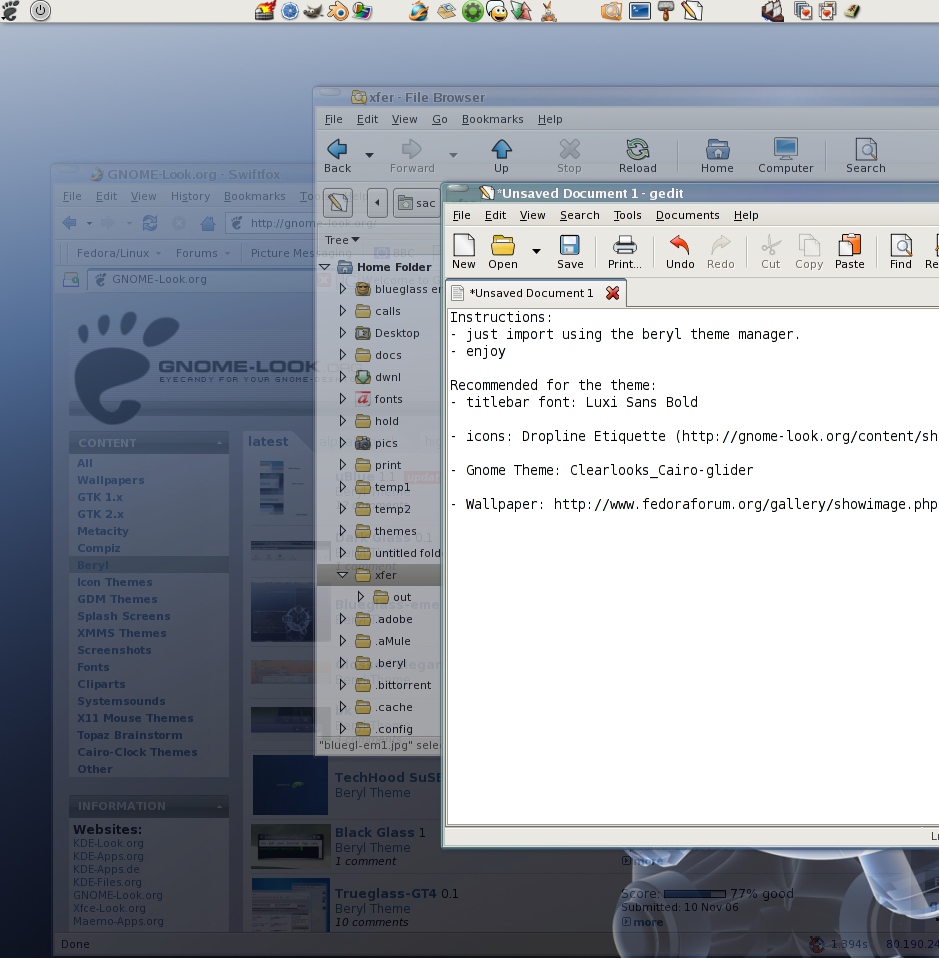Click the Swiftfox reload icon
This screenshot has width=939, height=958.
150,223
